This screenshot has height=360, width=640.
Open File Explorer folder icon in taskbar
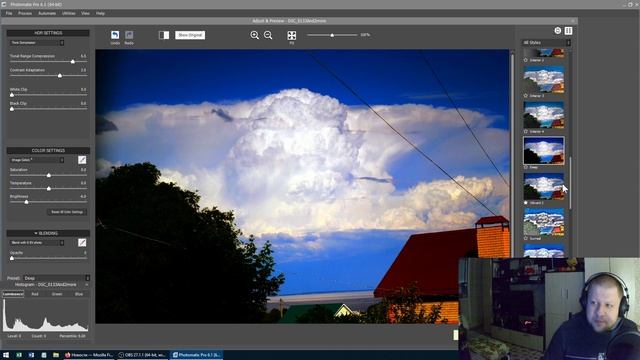pyautogui.click(x=56, y=355)
